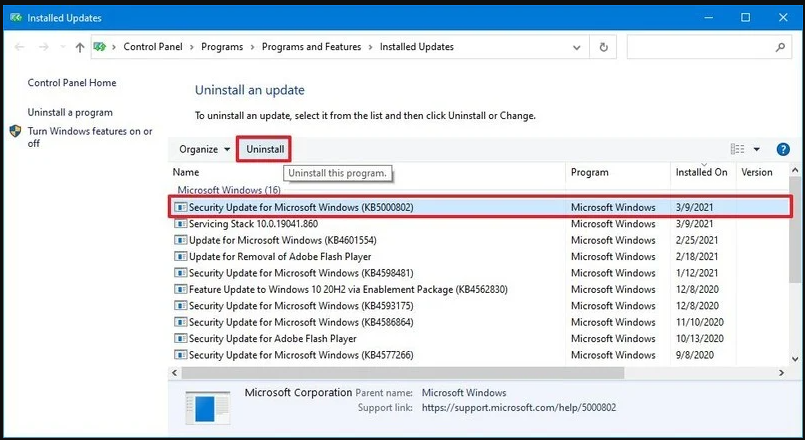
Task: Select Servicing Stack 10.0.19041.860 row
Action: tap(479, 224)
